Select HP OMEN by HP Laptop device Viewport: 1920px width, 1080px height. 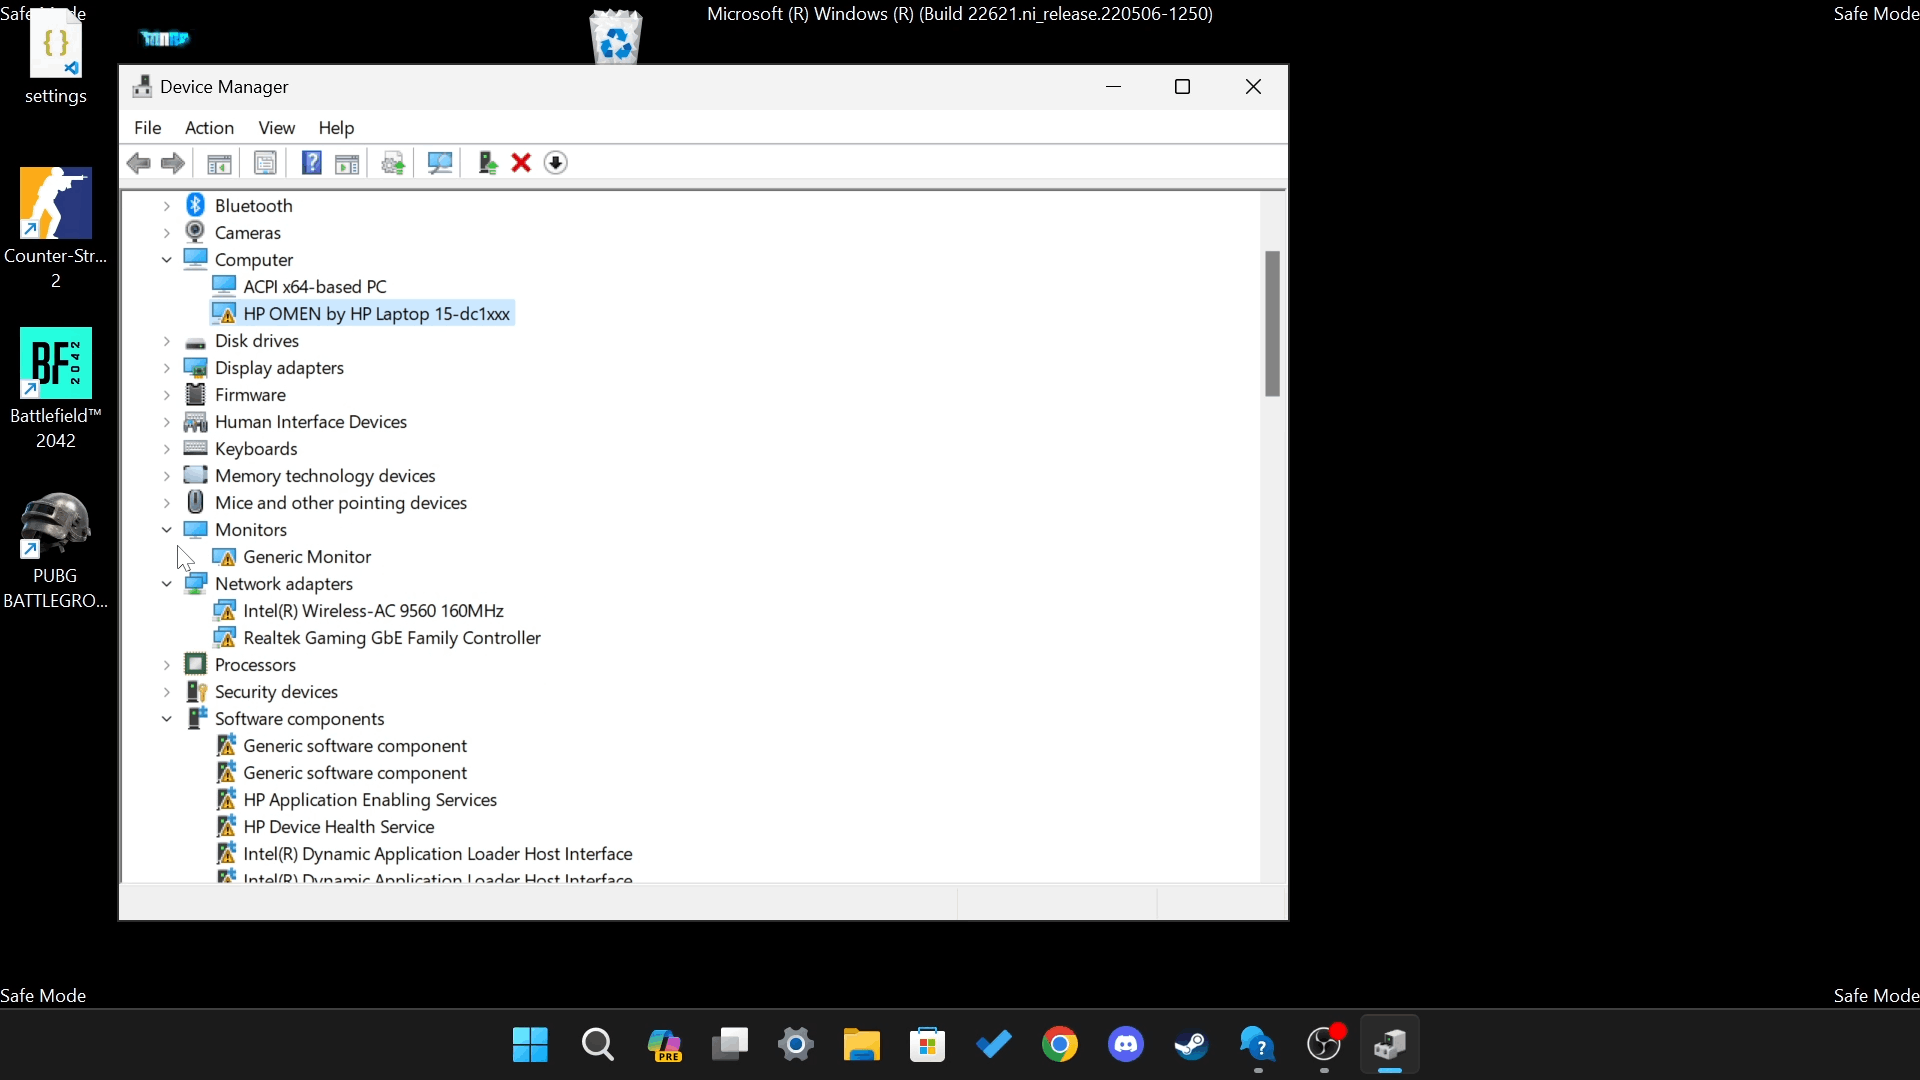(375, 313)
